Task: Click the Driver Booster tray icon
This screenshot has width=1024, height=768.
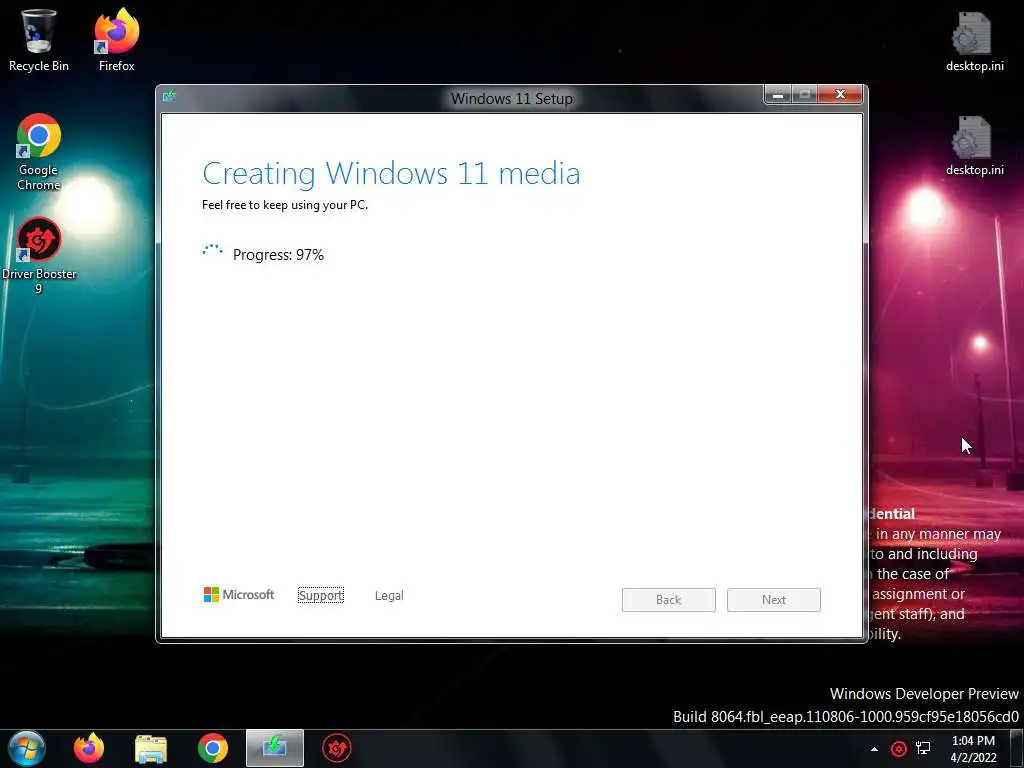Action: tap(899, 749)
